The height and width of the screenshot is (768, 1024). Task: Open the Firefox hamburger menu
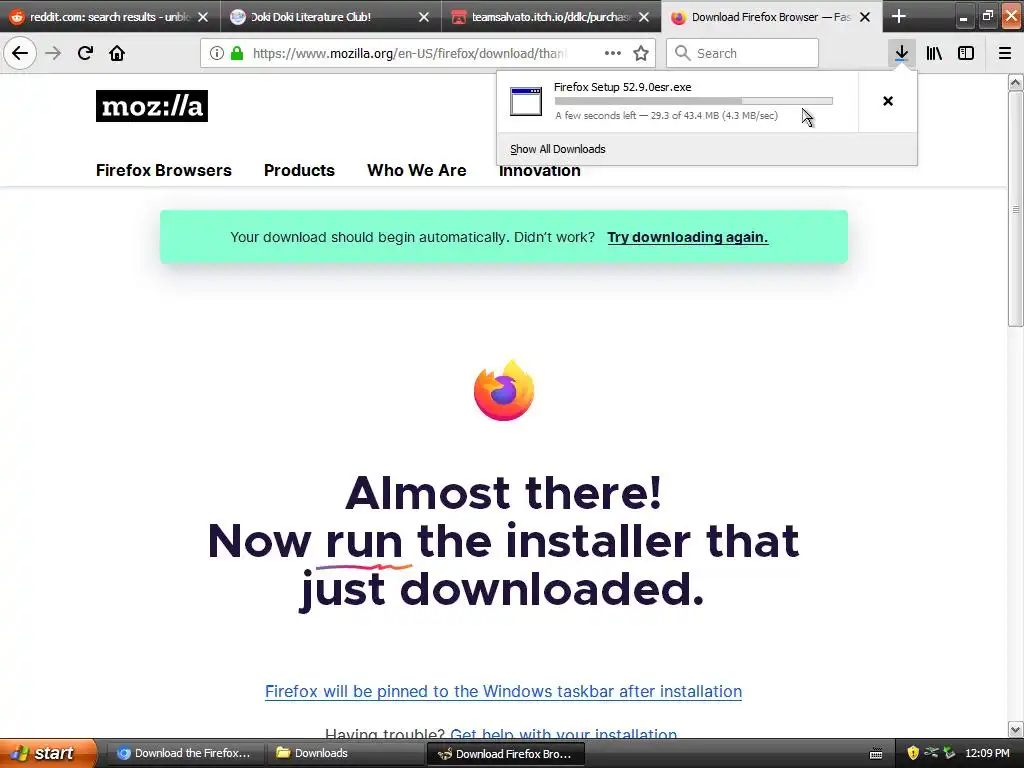1004,53
